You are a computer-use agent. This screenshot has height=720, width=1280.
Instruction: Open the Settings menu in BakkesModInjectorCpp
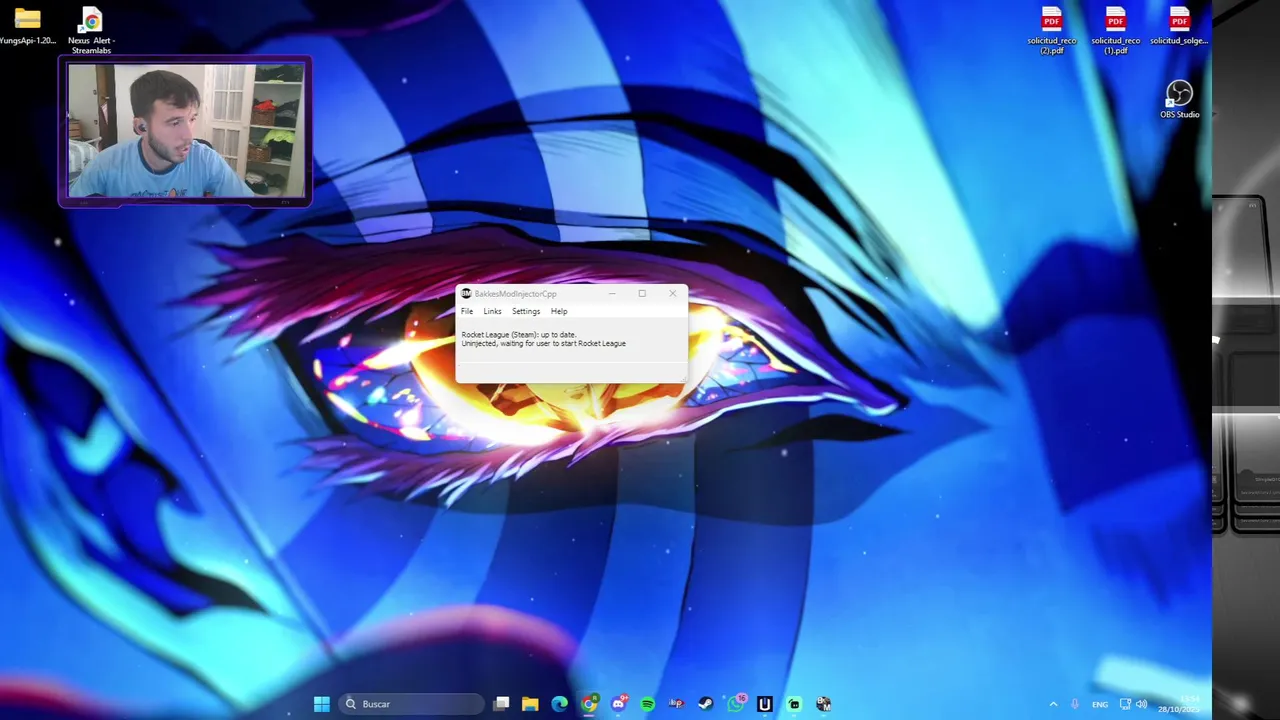[526, 311]
